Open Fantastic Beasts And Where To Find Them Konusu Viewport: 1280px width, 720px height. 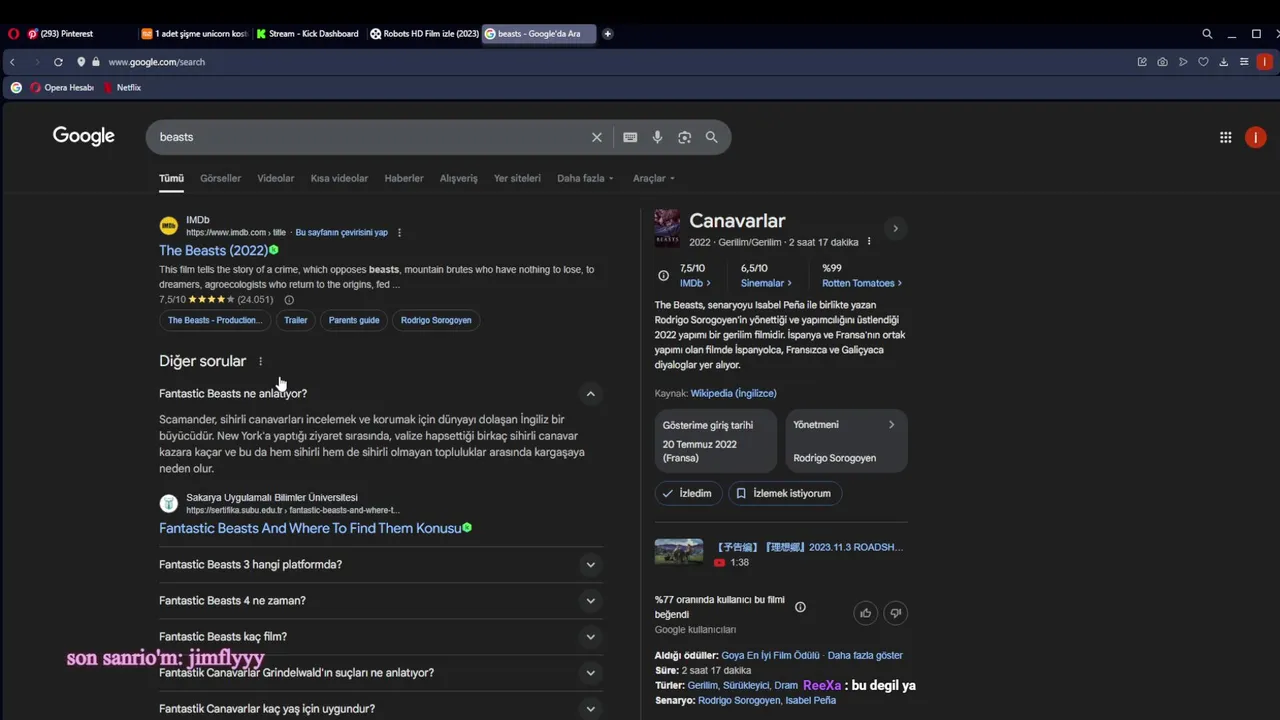(x=310, y=528)
